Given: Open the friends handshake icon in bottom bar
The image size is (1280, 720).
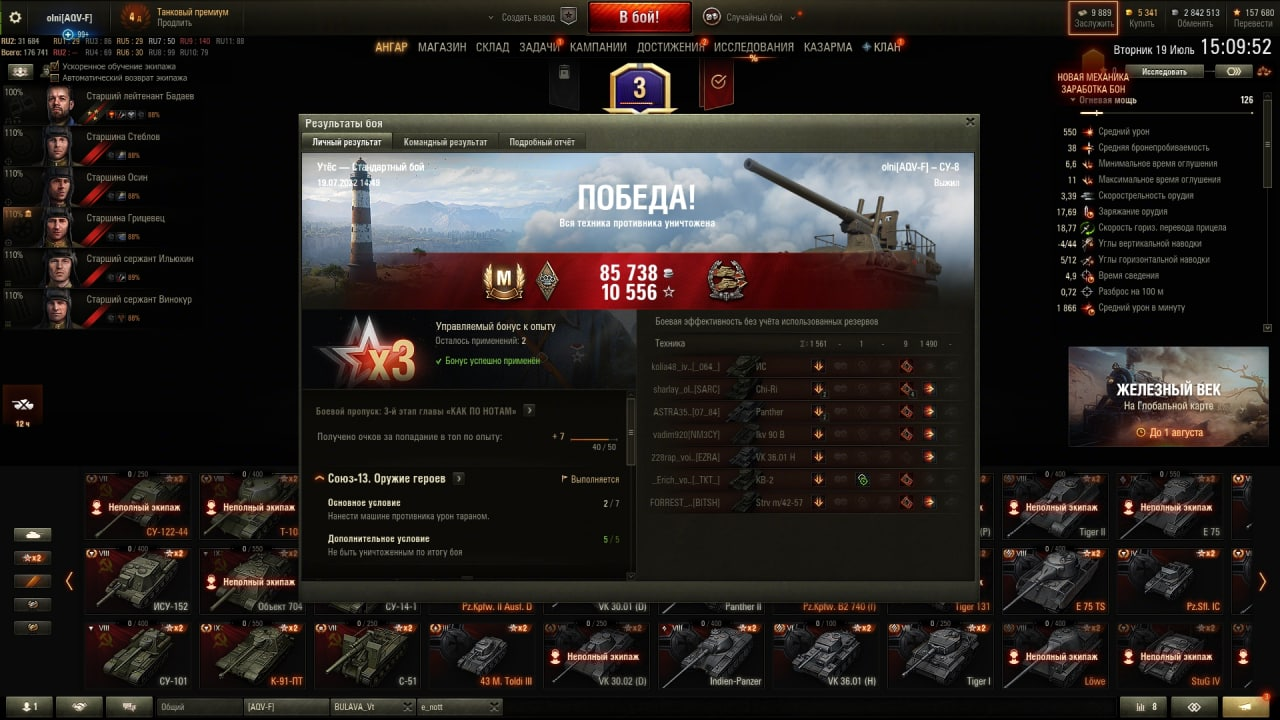Looking at the screenshot, I should coord(79,706).
